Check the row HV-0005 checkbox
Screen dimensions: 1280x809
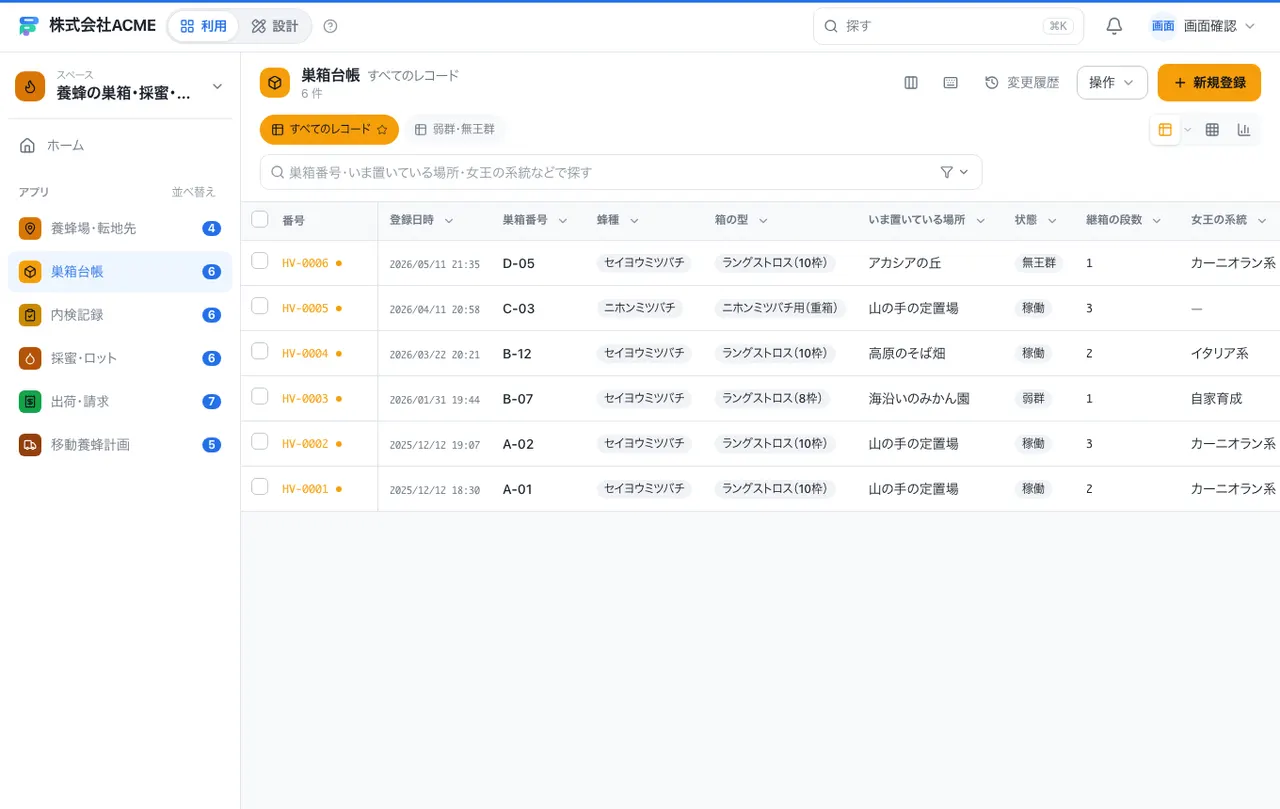coord(260,306)
